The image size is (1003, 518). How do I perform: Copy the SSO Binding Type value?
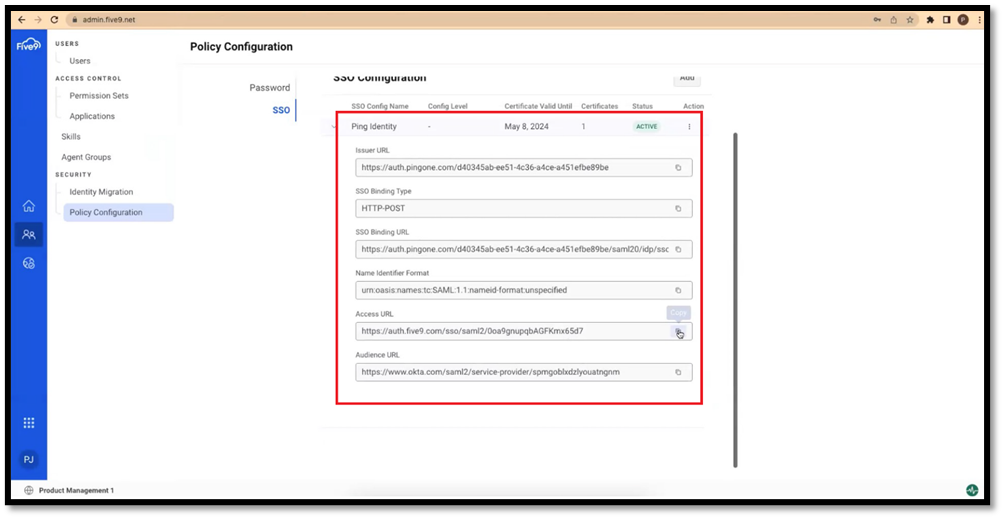click(x=678, y=208)
